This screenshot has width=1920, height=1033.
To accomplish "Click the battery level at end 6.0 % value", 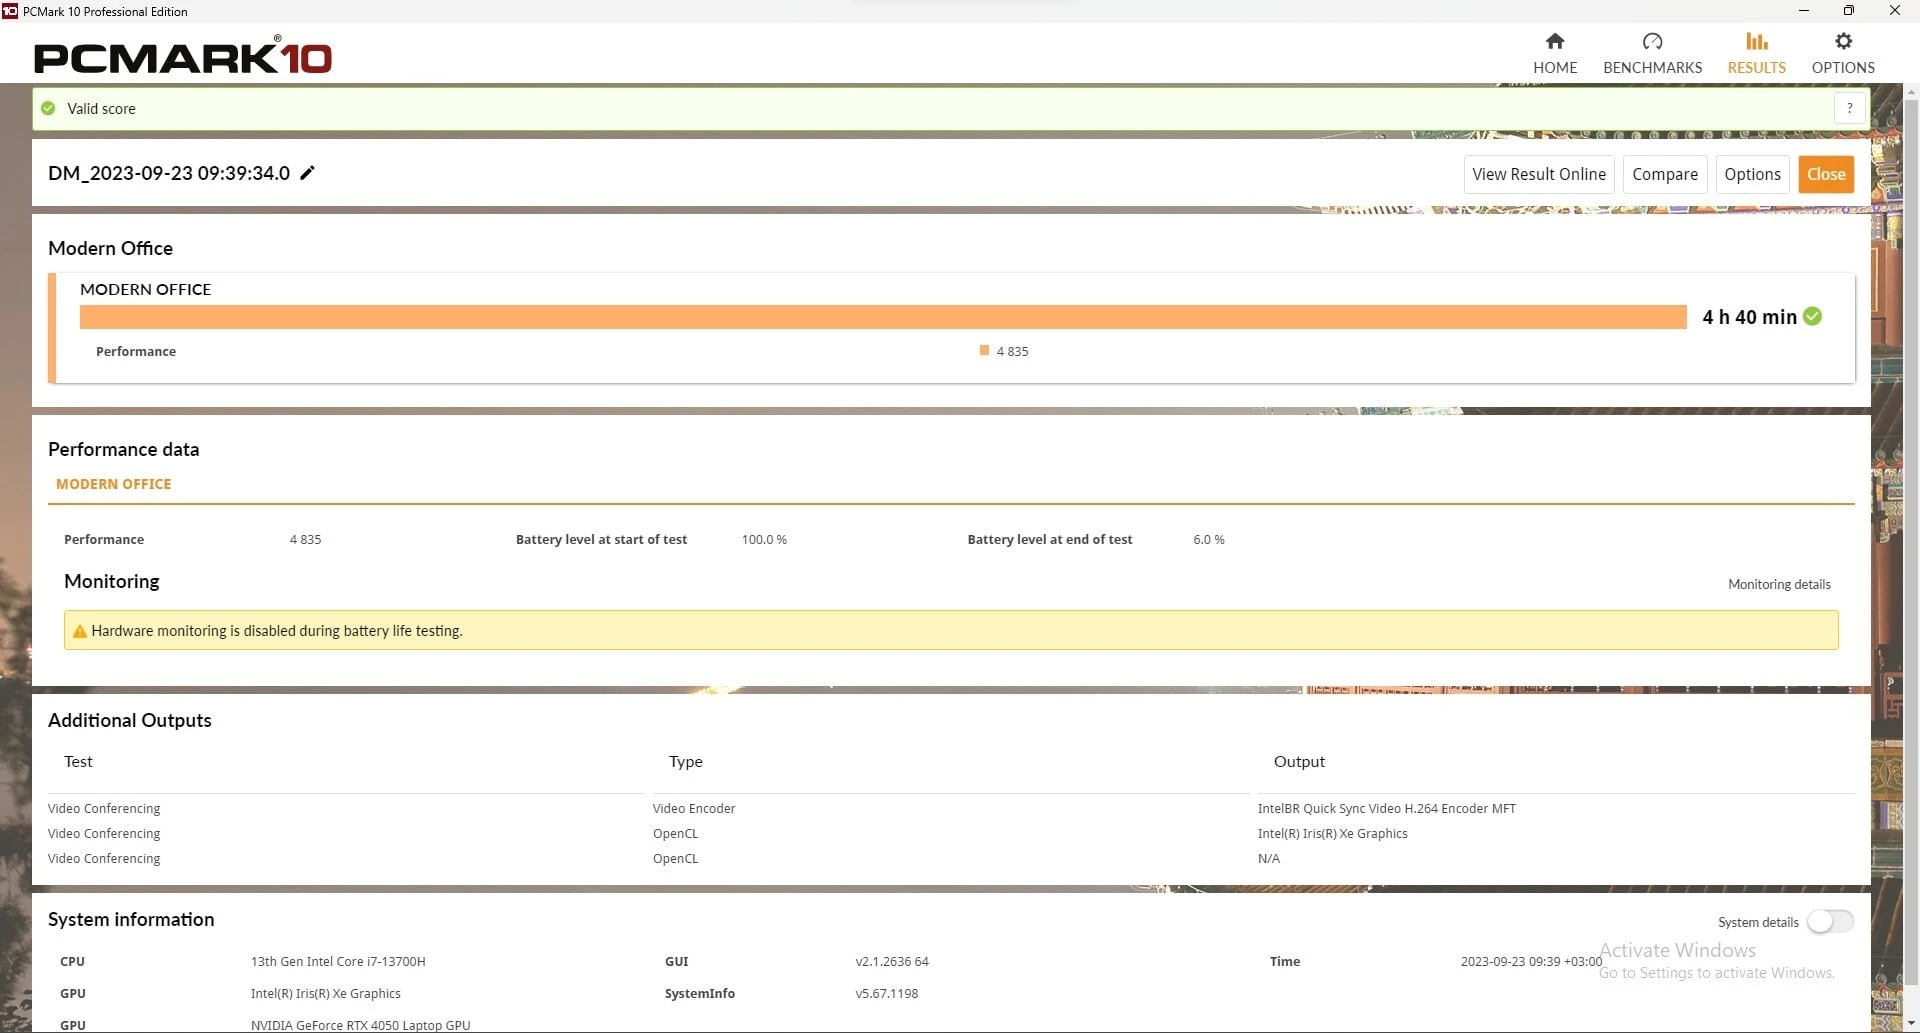I will [x=1208, y=539].
